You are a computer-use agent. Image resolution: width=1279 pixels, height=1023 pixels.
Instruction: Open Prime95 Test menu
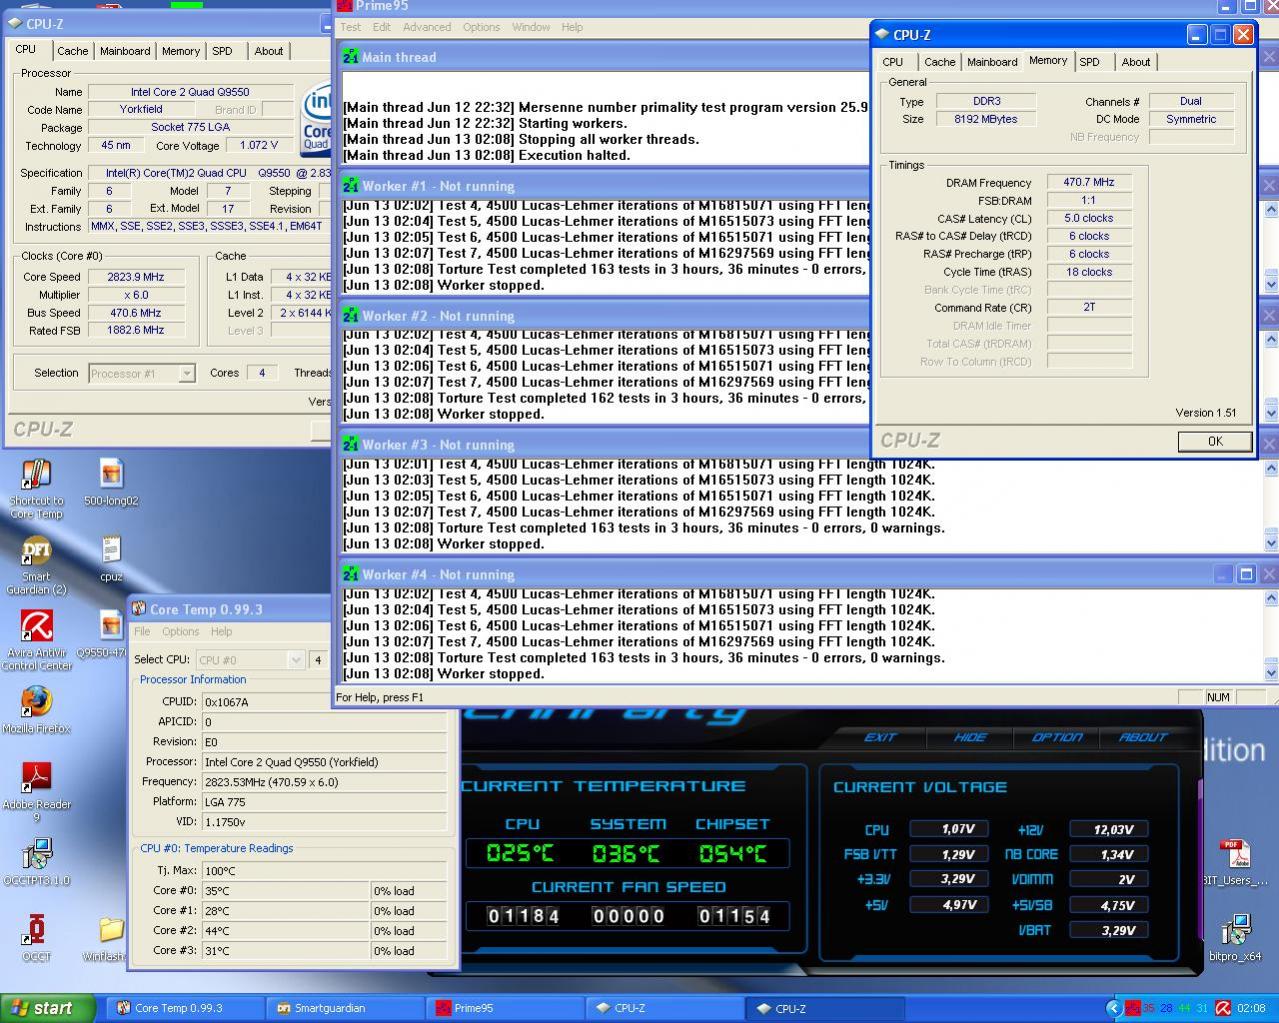351,27
